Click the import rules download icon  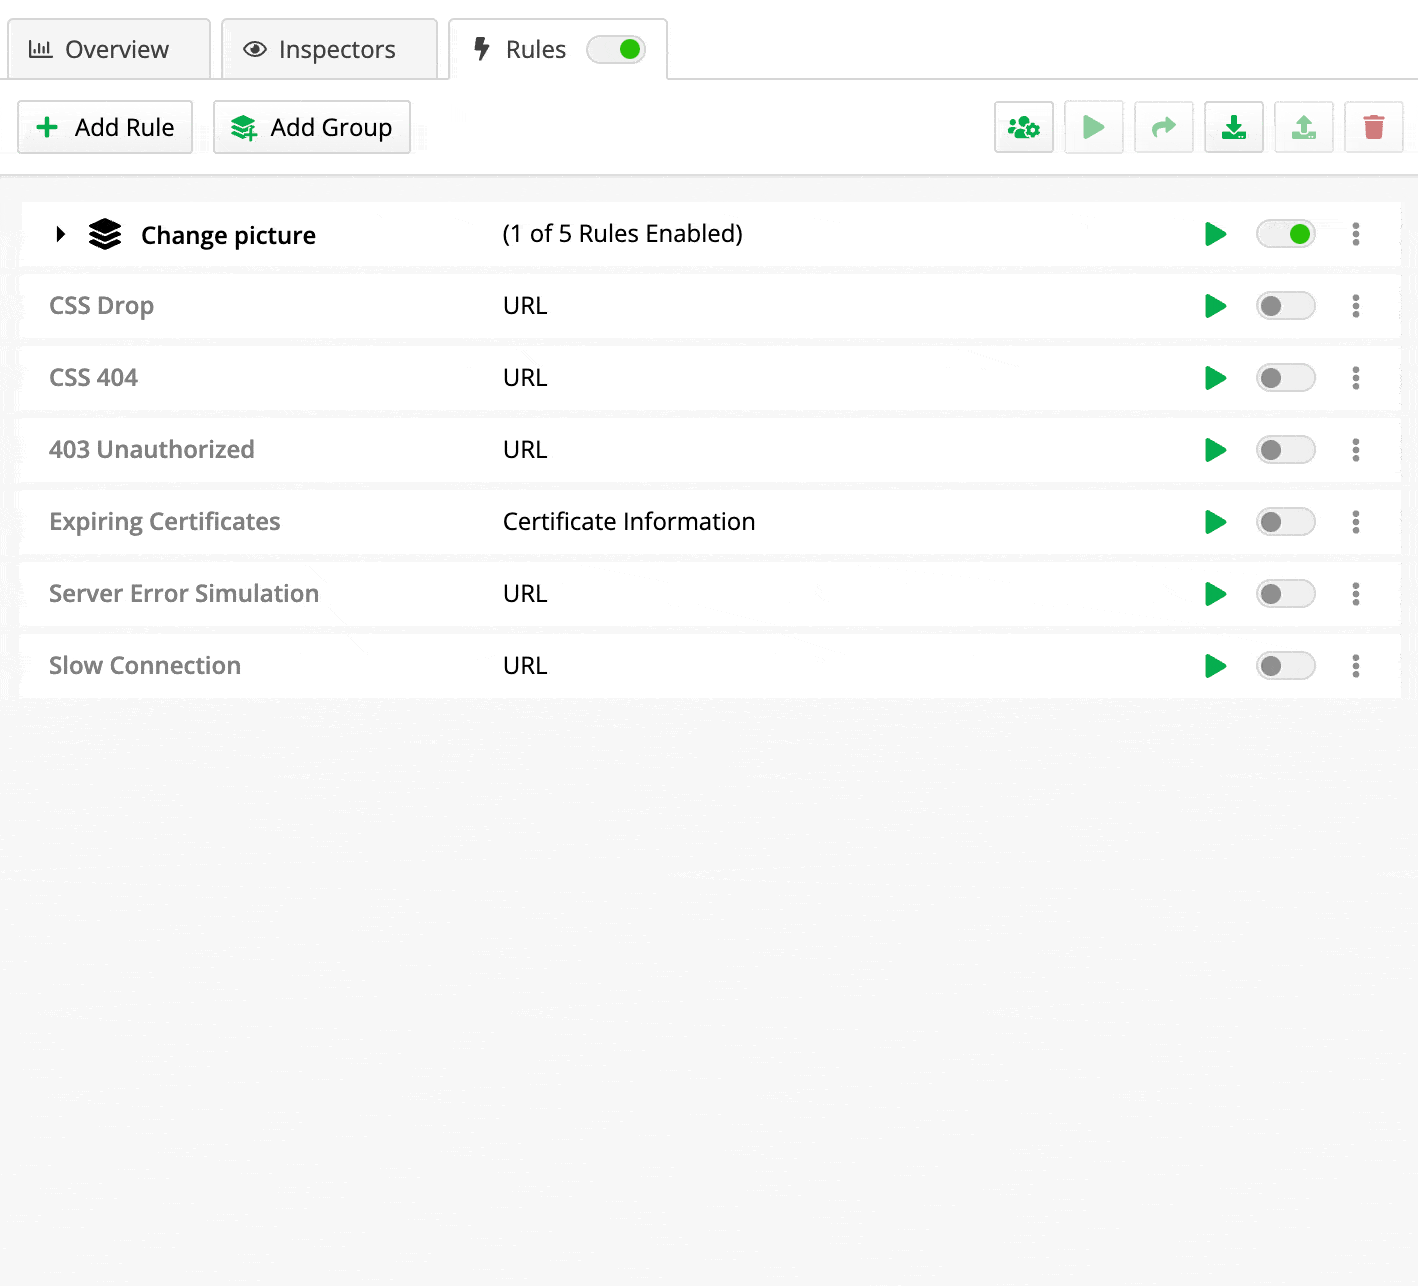coord(1234,127)
